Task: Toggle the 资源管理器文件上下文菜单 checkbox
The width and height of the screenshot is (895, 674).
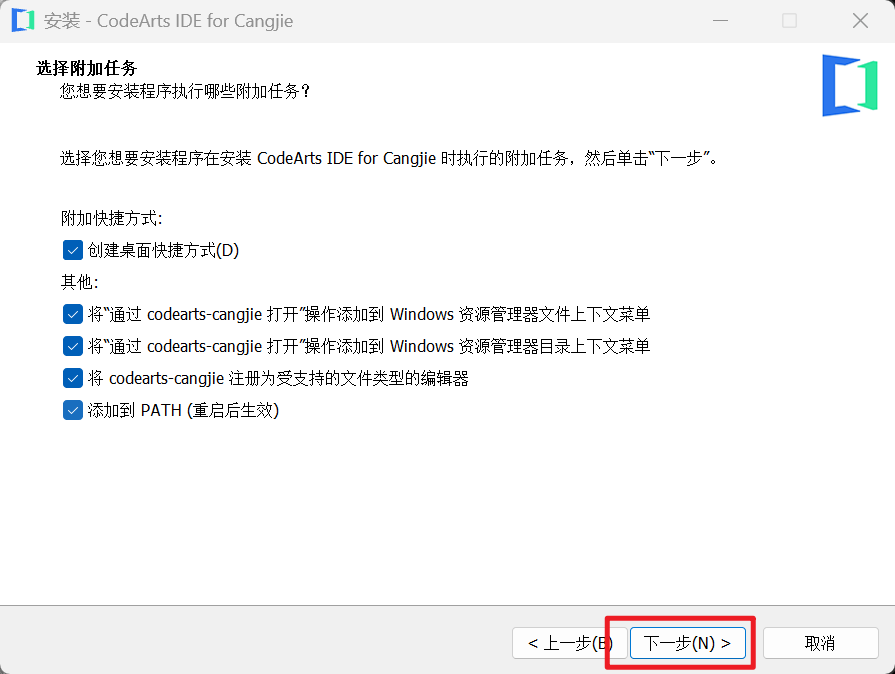Action: [x=72, y=314]
